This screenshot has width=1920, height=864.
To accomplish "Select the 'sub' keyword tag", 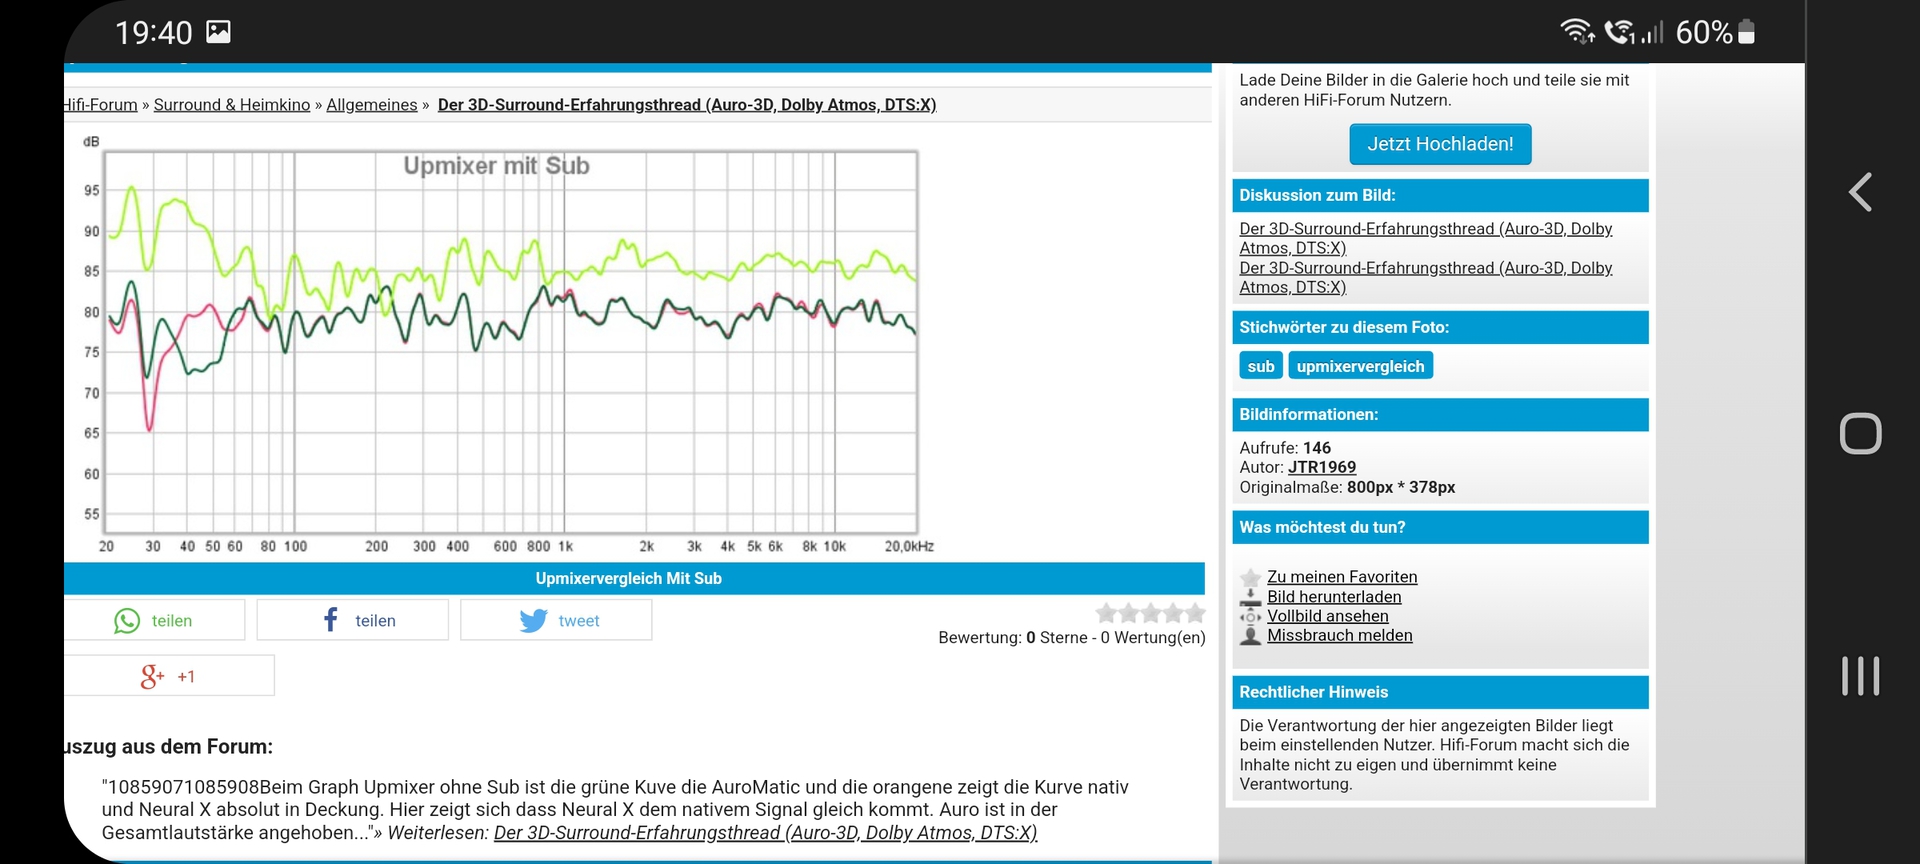I will coord(1260,366).
